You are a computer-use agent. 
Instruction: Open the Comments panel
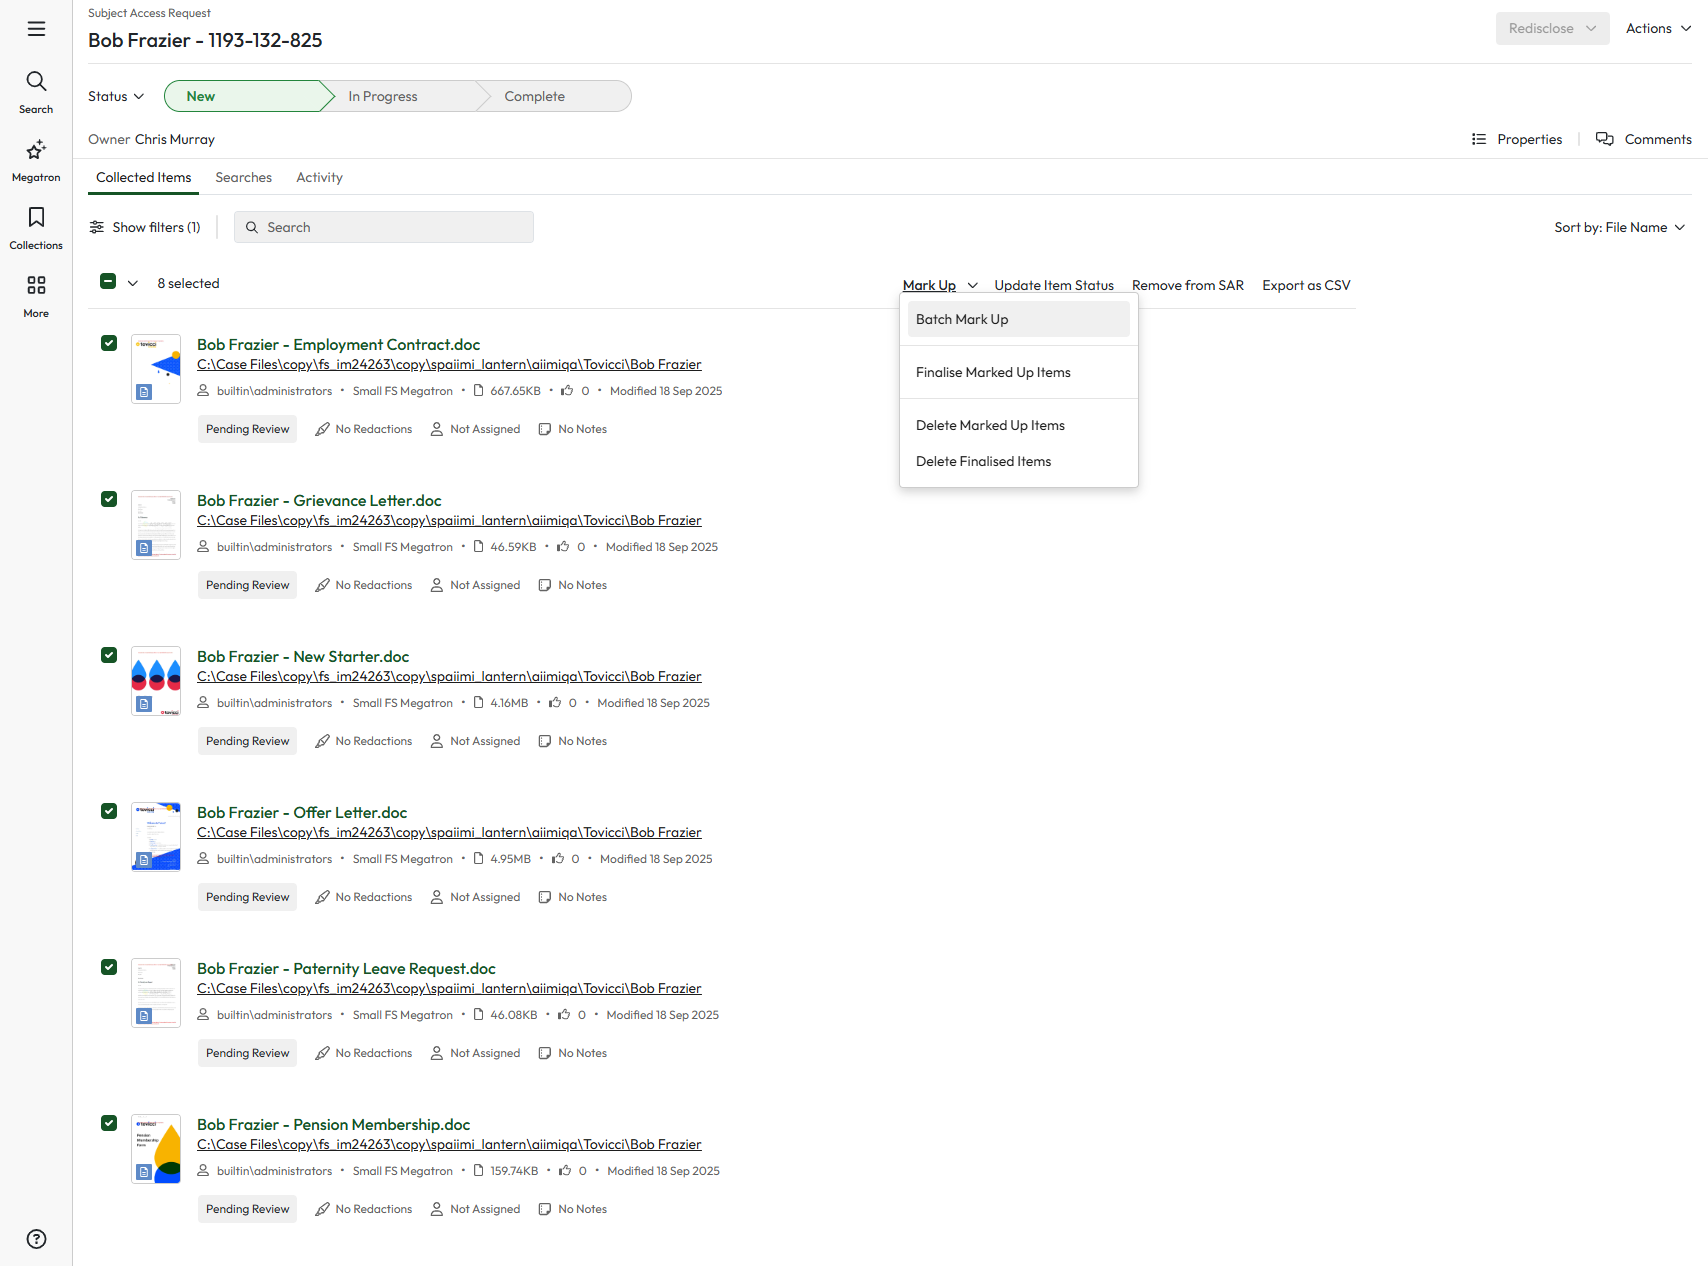[x=1643, y=139]
